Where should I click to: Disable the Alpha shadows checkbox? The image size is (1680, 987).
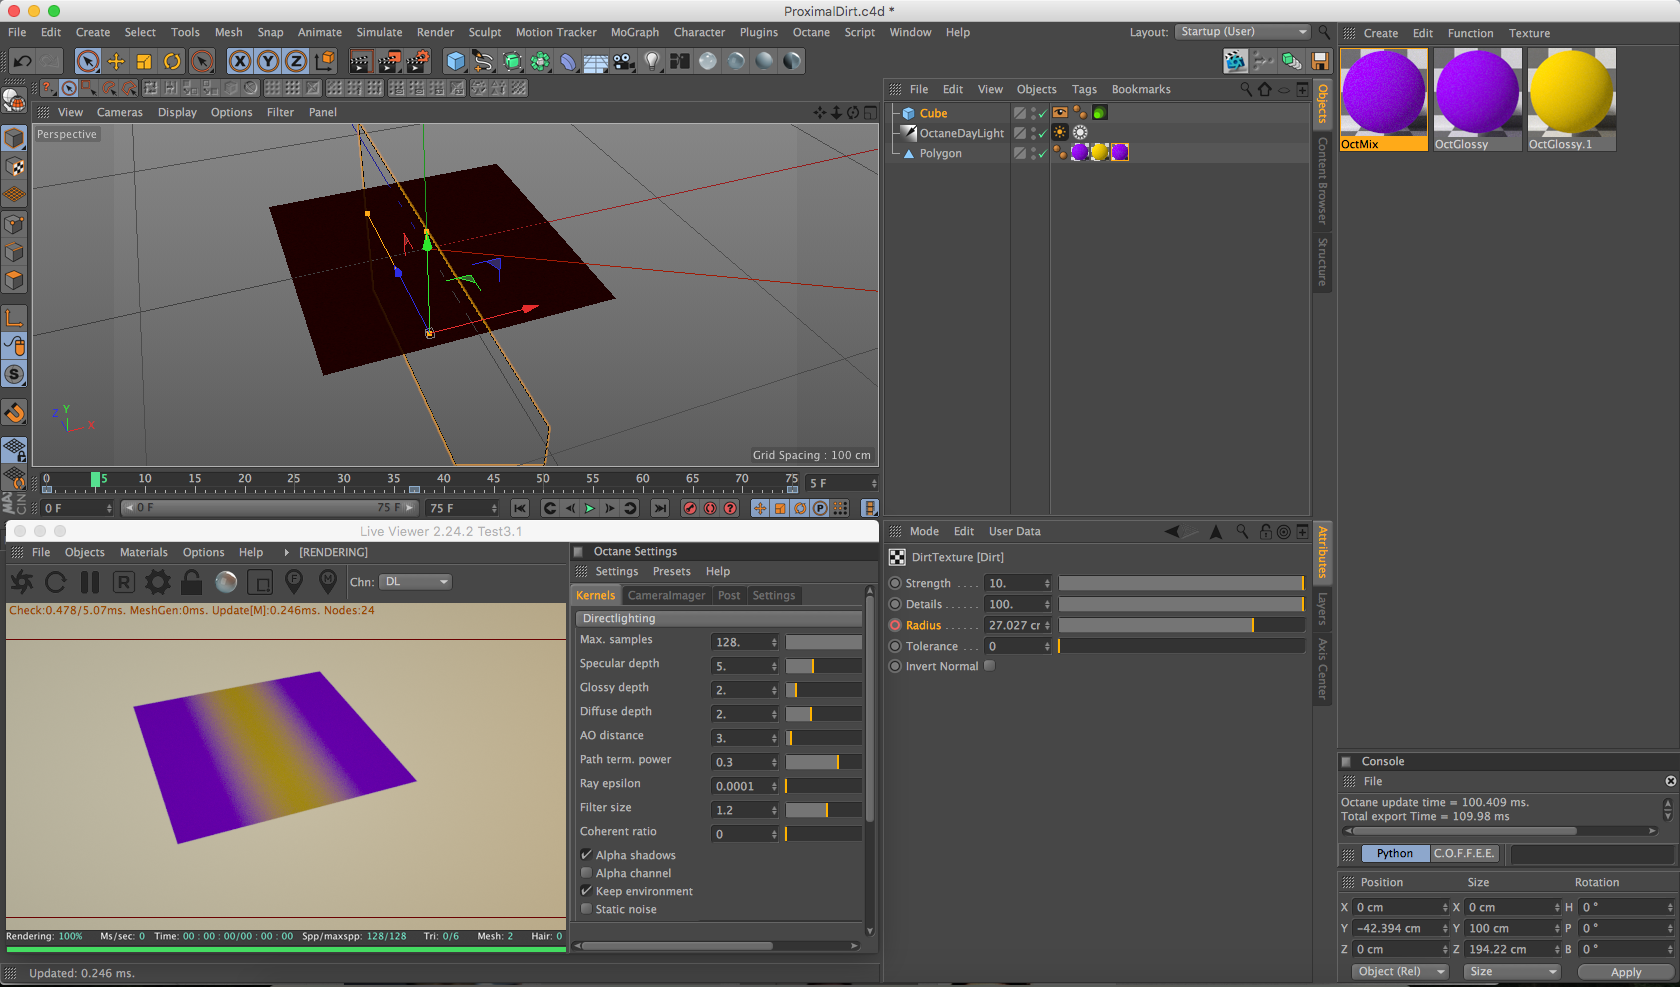pos(587,855)
